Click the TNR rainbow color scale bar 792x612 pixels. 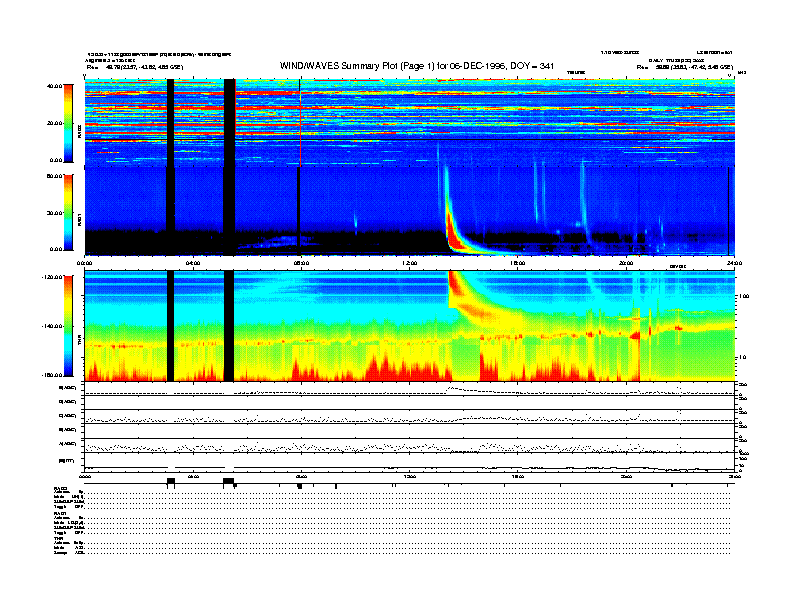point(68,326)
